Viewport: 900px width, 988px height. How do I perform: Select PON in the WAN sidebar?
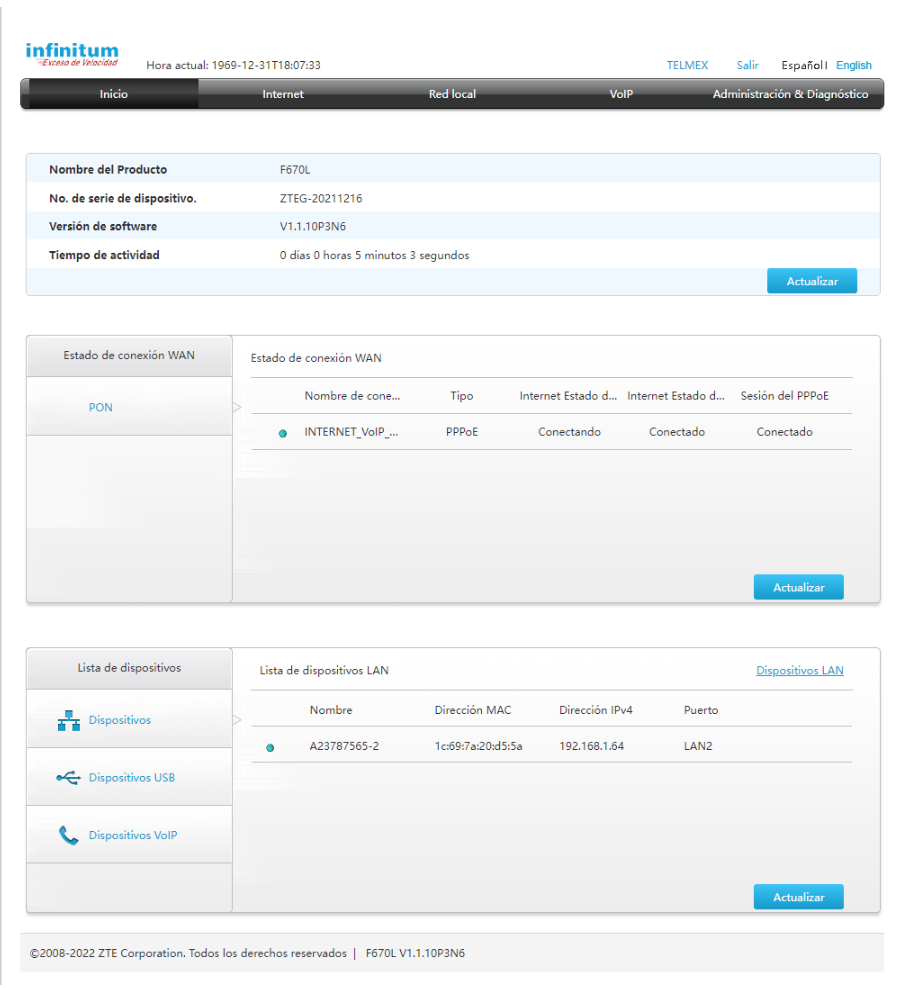point(100,407)
